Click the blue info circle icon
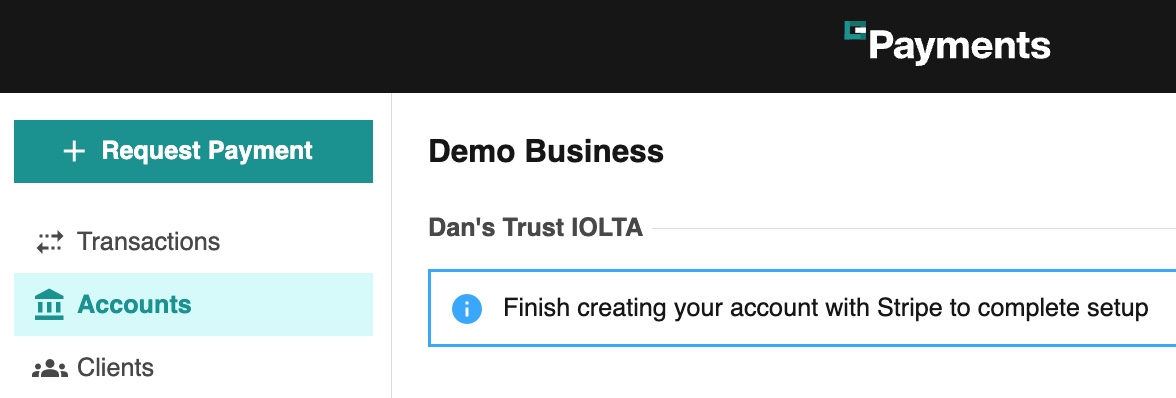The height and width of the screenshot is (398, 1176). [x=466, y=309]
